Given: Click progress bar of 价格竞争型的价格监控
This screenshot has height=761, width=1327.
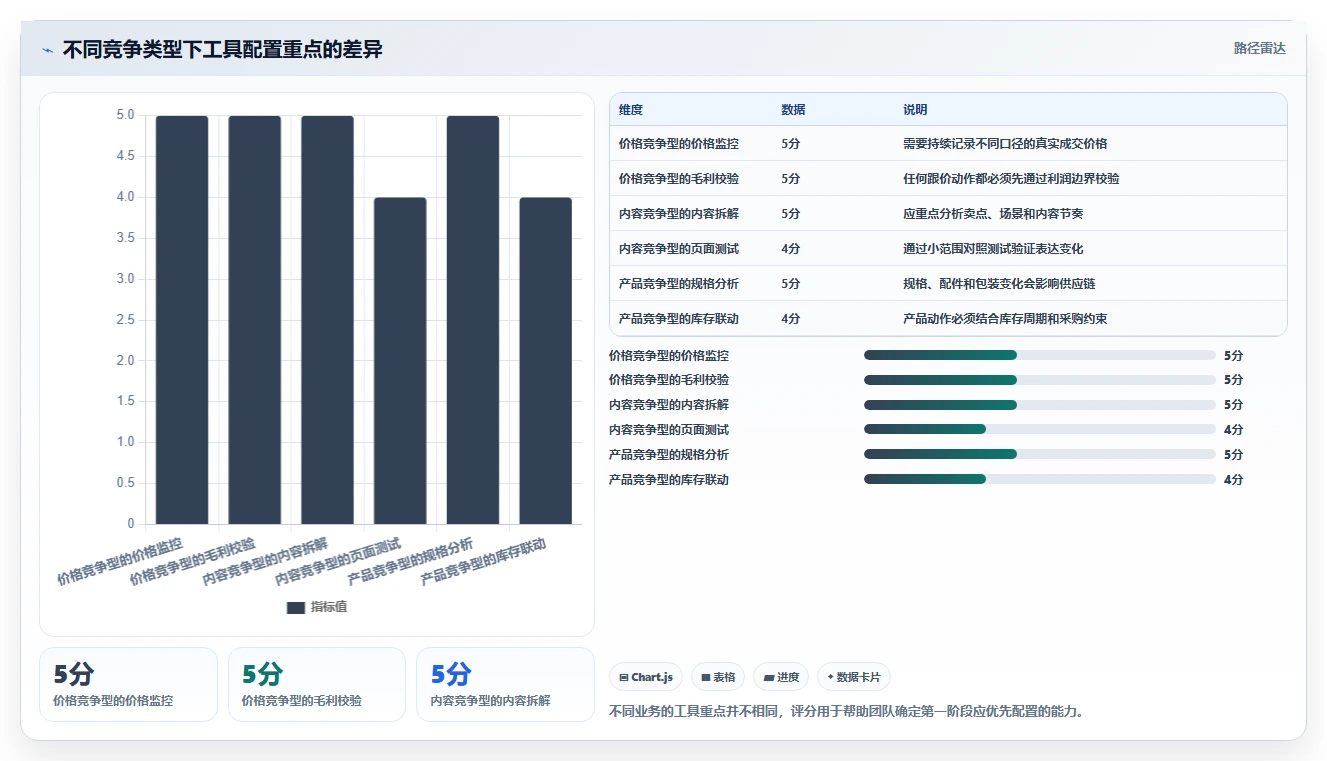Looking at the screenshot, I should 1040,355.
